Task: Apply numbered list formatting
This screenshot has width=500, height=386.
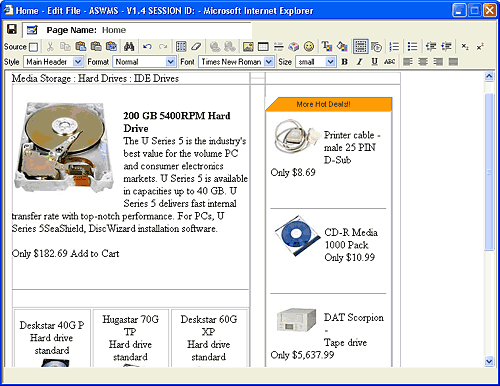Action: pos(394,46)
